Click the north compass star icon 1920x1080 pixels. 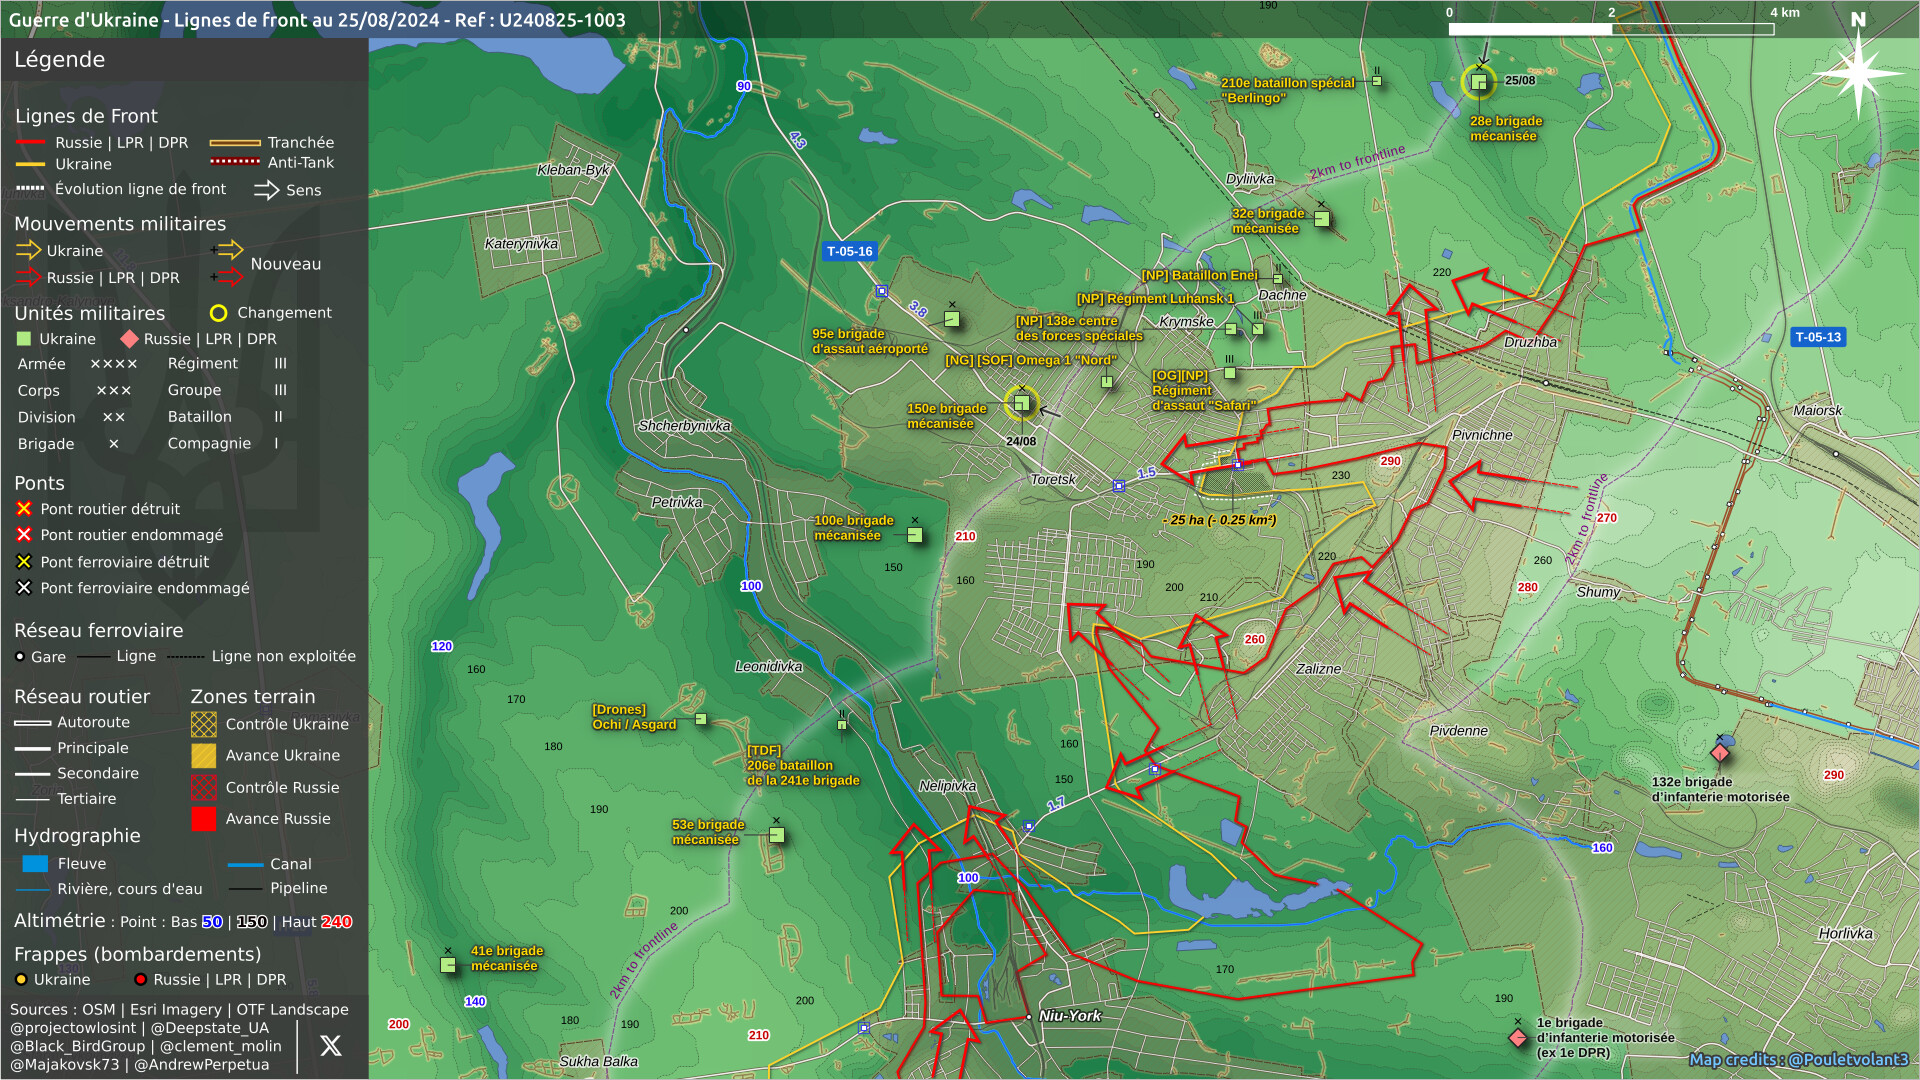1858,72
